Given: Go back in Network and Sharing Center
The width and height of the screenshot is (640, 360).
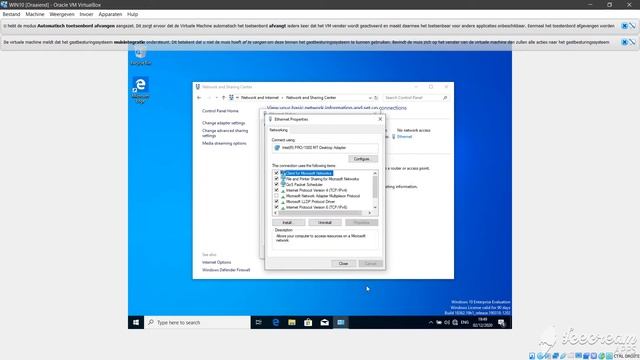Looking at the screenshot, I should point(199,98).
